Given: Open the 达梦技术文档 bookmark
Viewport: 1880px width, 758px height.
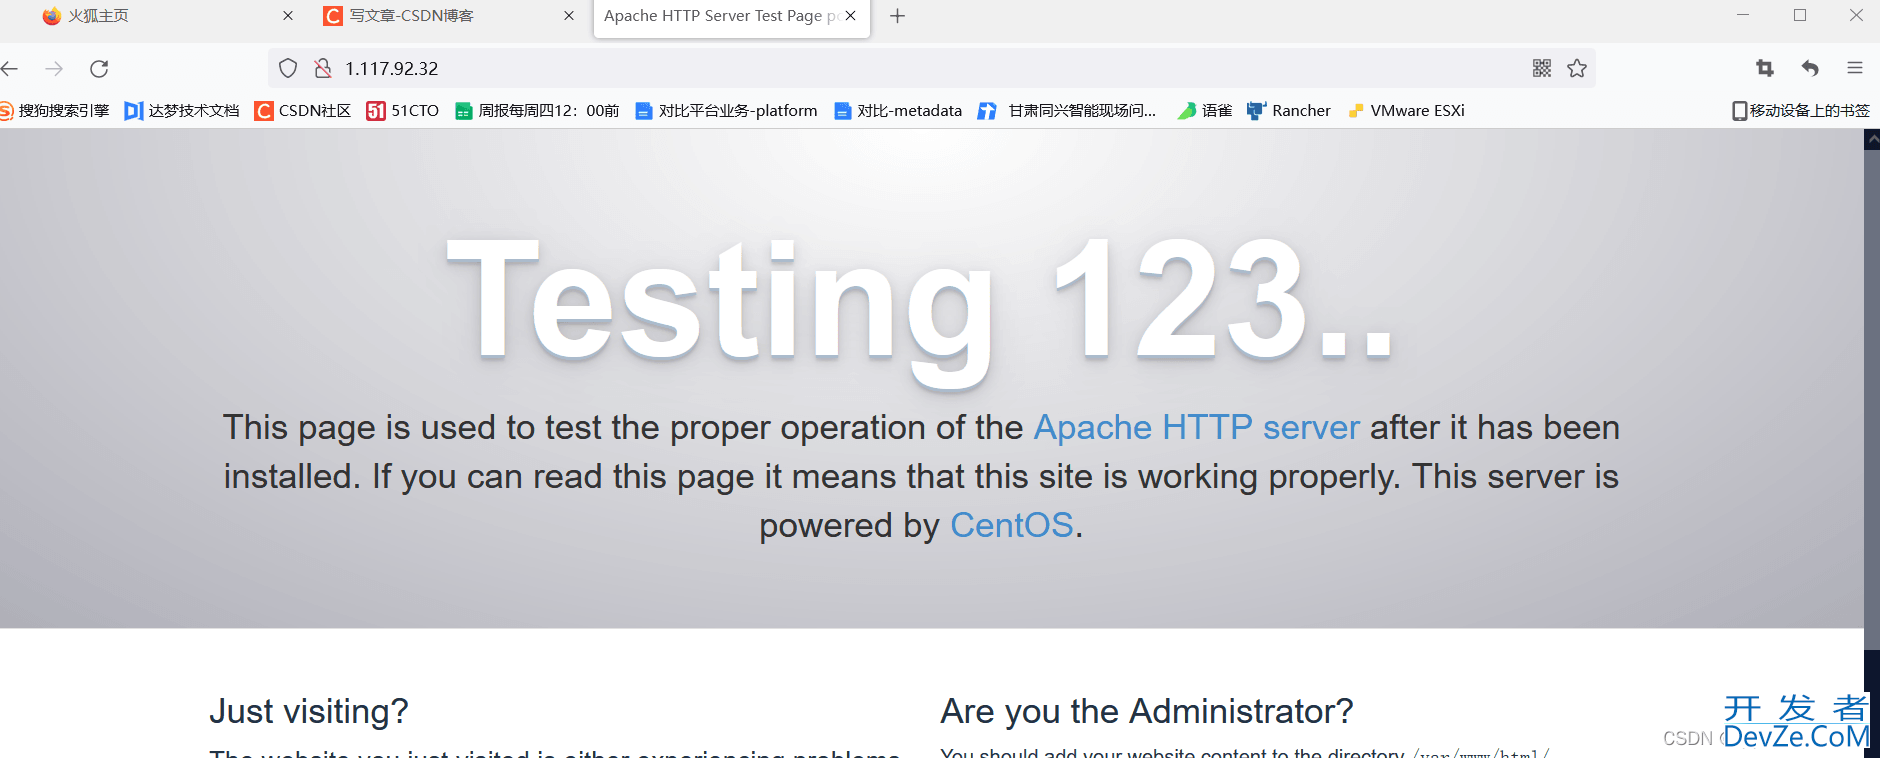Looking at the screenshot, I should [x=182, y=111].
